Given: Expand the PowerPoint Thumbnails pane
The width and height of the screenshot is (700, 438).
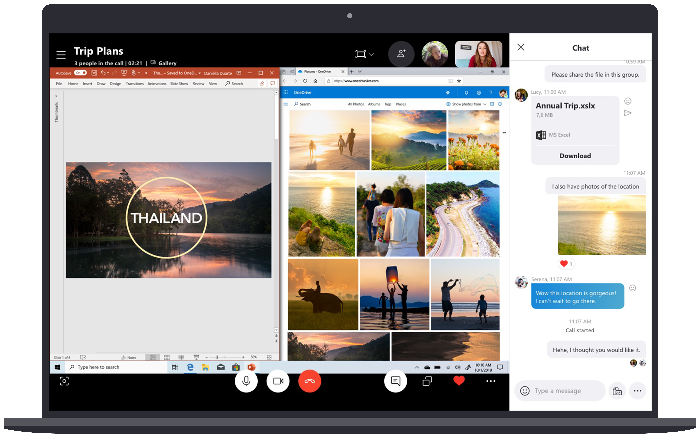Looking at the screenshot, I should tap(56, 96).
